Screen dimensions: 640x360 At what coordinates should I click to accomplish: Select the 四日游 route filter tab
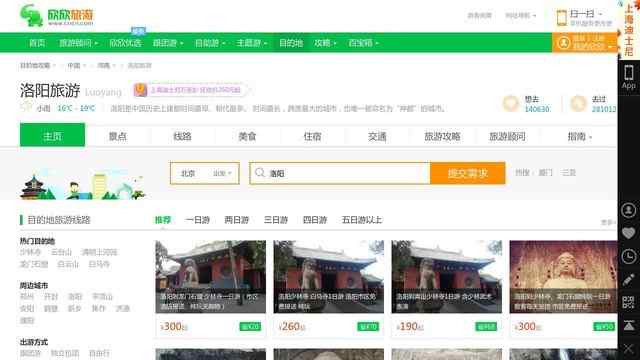click(x=315, y=220)
